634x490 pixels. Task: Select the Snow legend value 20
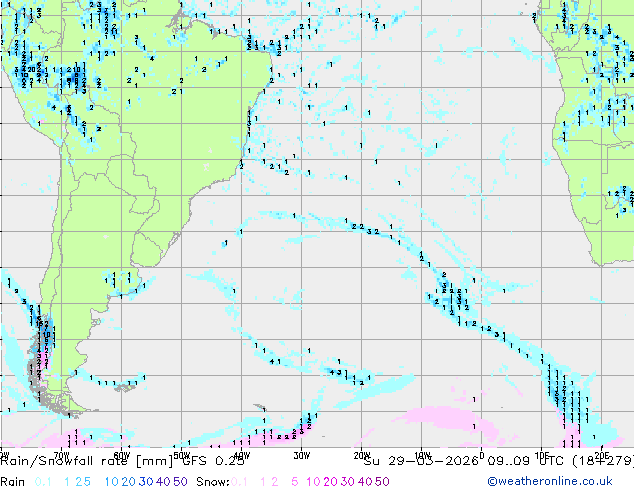point(330,482)
